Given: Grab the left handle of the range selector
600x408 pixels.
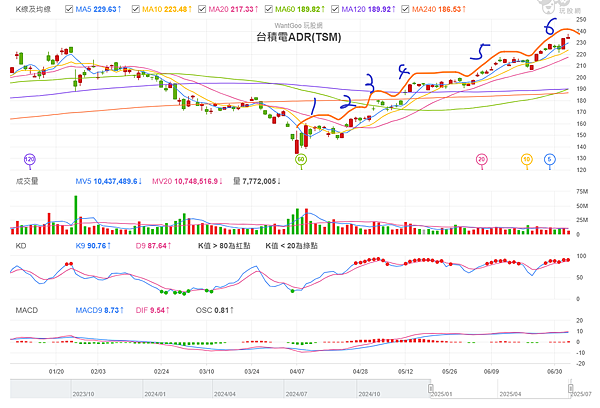Looking at the screenshot, I should (430, 388).
